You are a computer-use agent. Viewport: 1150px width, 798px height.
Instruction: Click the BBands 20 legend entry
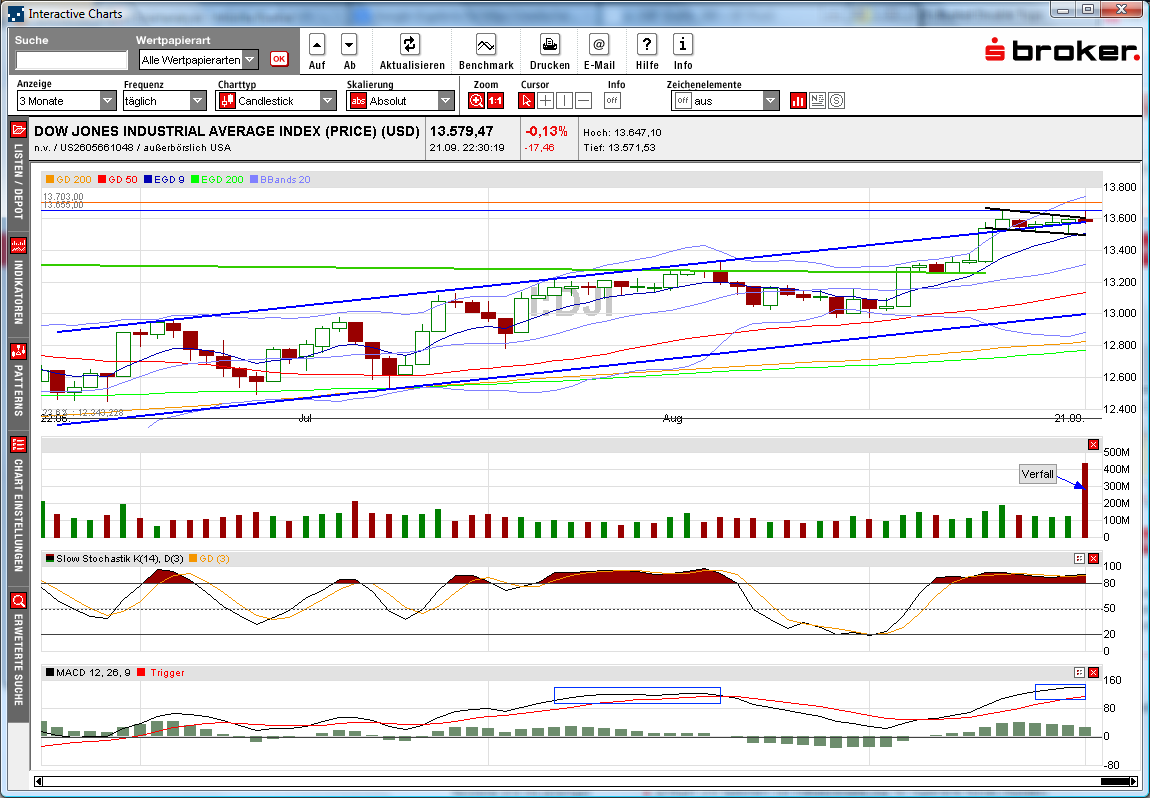(280, 179)
